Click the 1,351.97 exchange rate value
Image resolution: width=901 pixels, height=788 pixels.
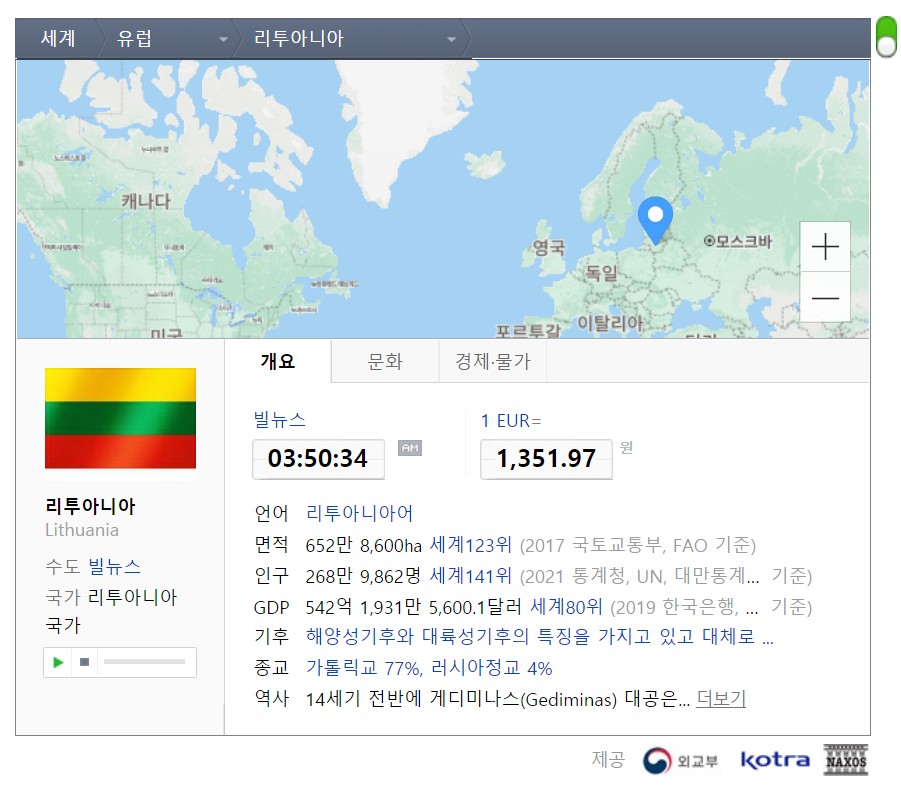pos(546,459)
